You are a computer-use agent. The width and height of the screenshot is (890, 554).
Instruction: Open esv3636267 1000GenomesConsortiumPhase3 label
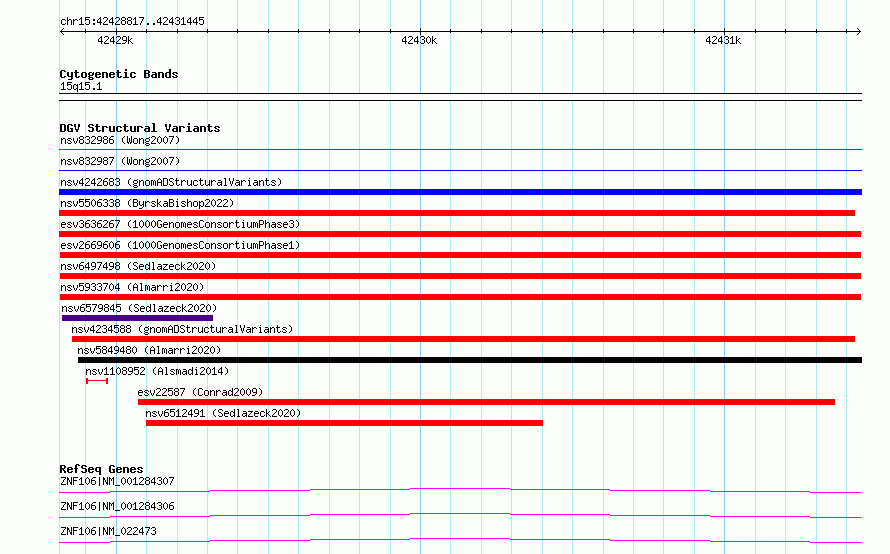[180, 224]
